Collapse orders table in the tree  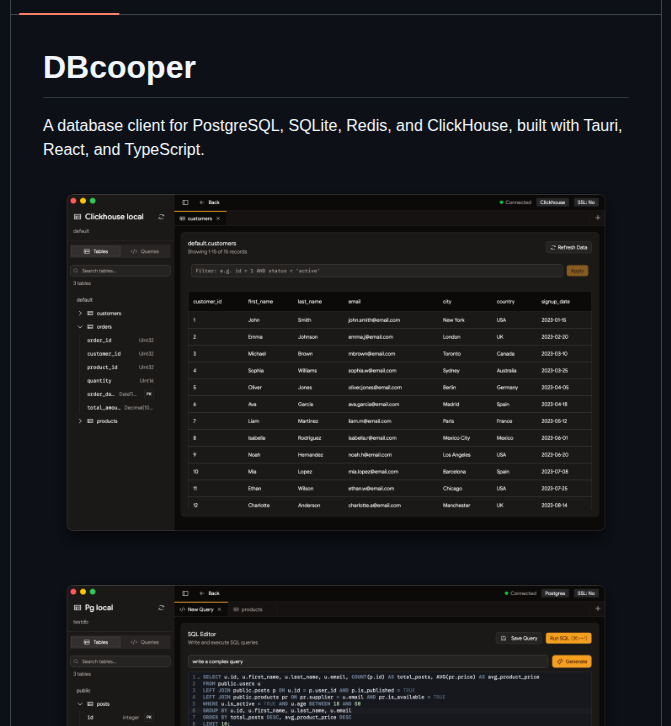(x=80, y=327)
